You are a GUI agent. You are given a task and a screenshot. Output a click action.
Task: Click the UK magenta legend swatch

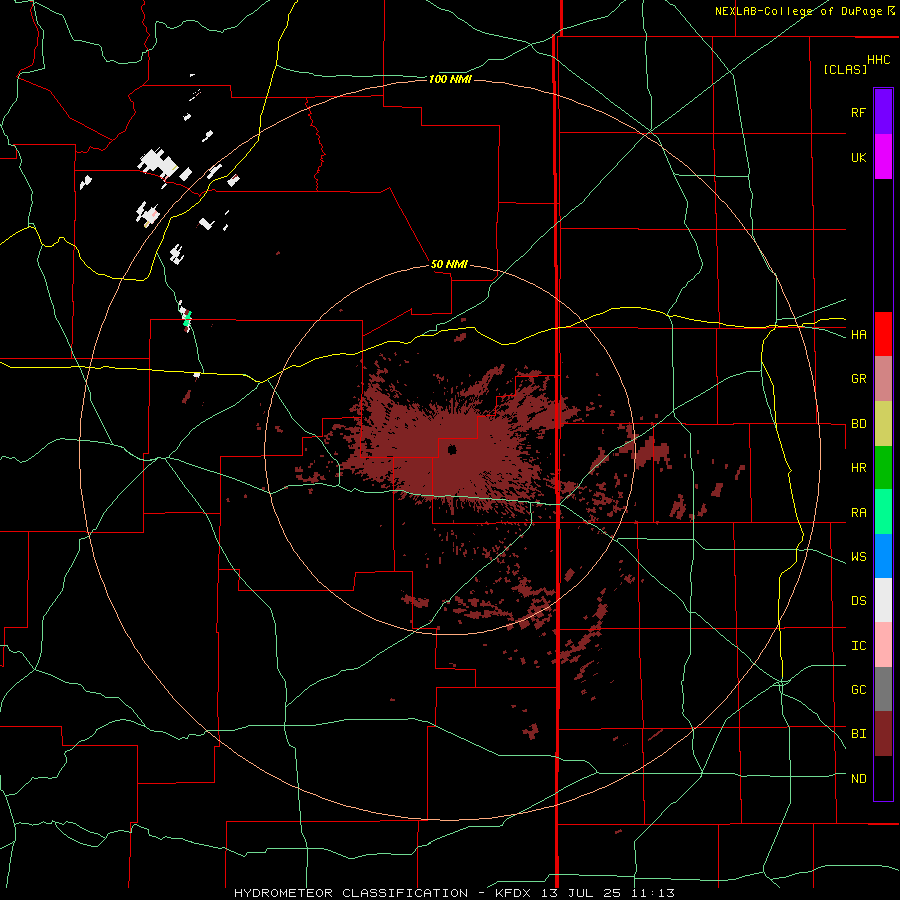point(883,156)
